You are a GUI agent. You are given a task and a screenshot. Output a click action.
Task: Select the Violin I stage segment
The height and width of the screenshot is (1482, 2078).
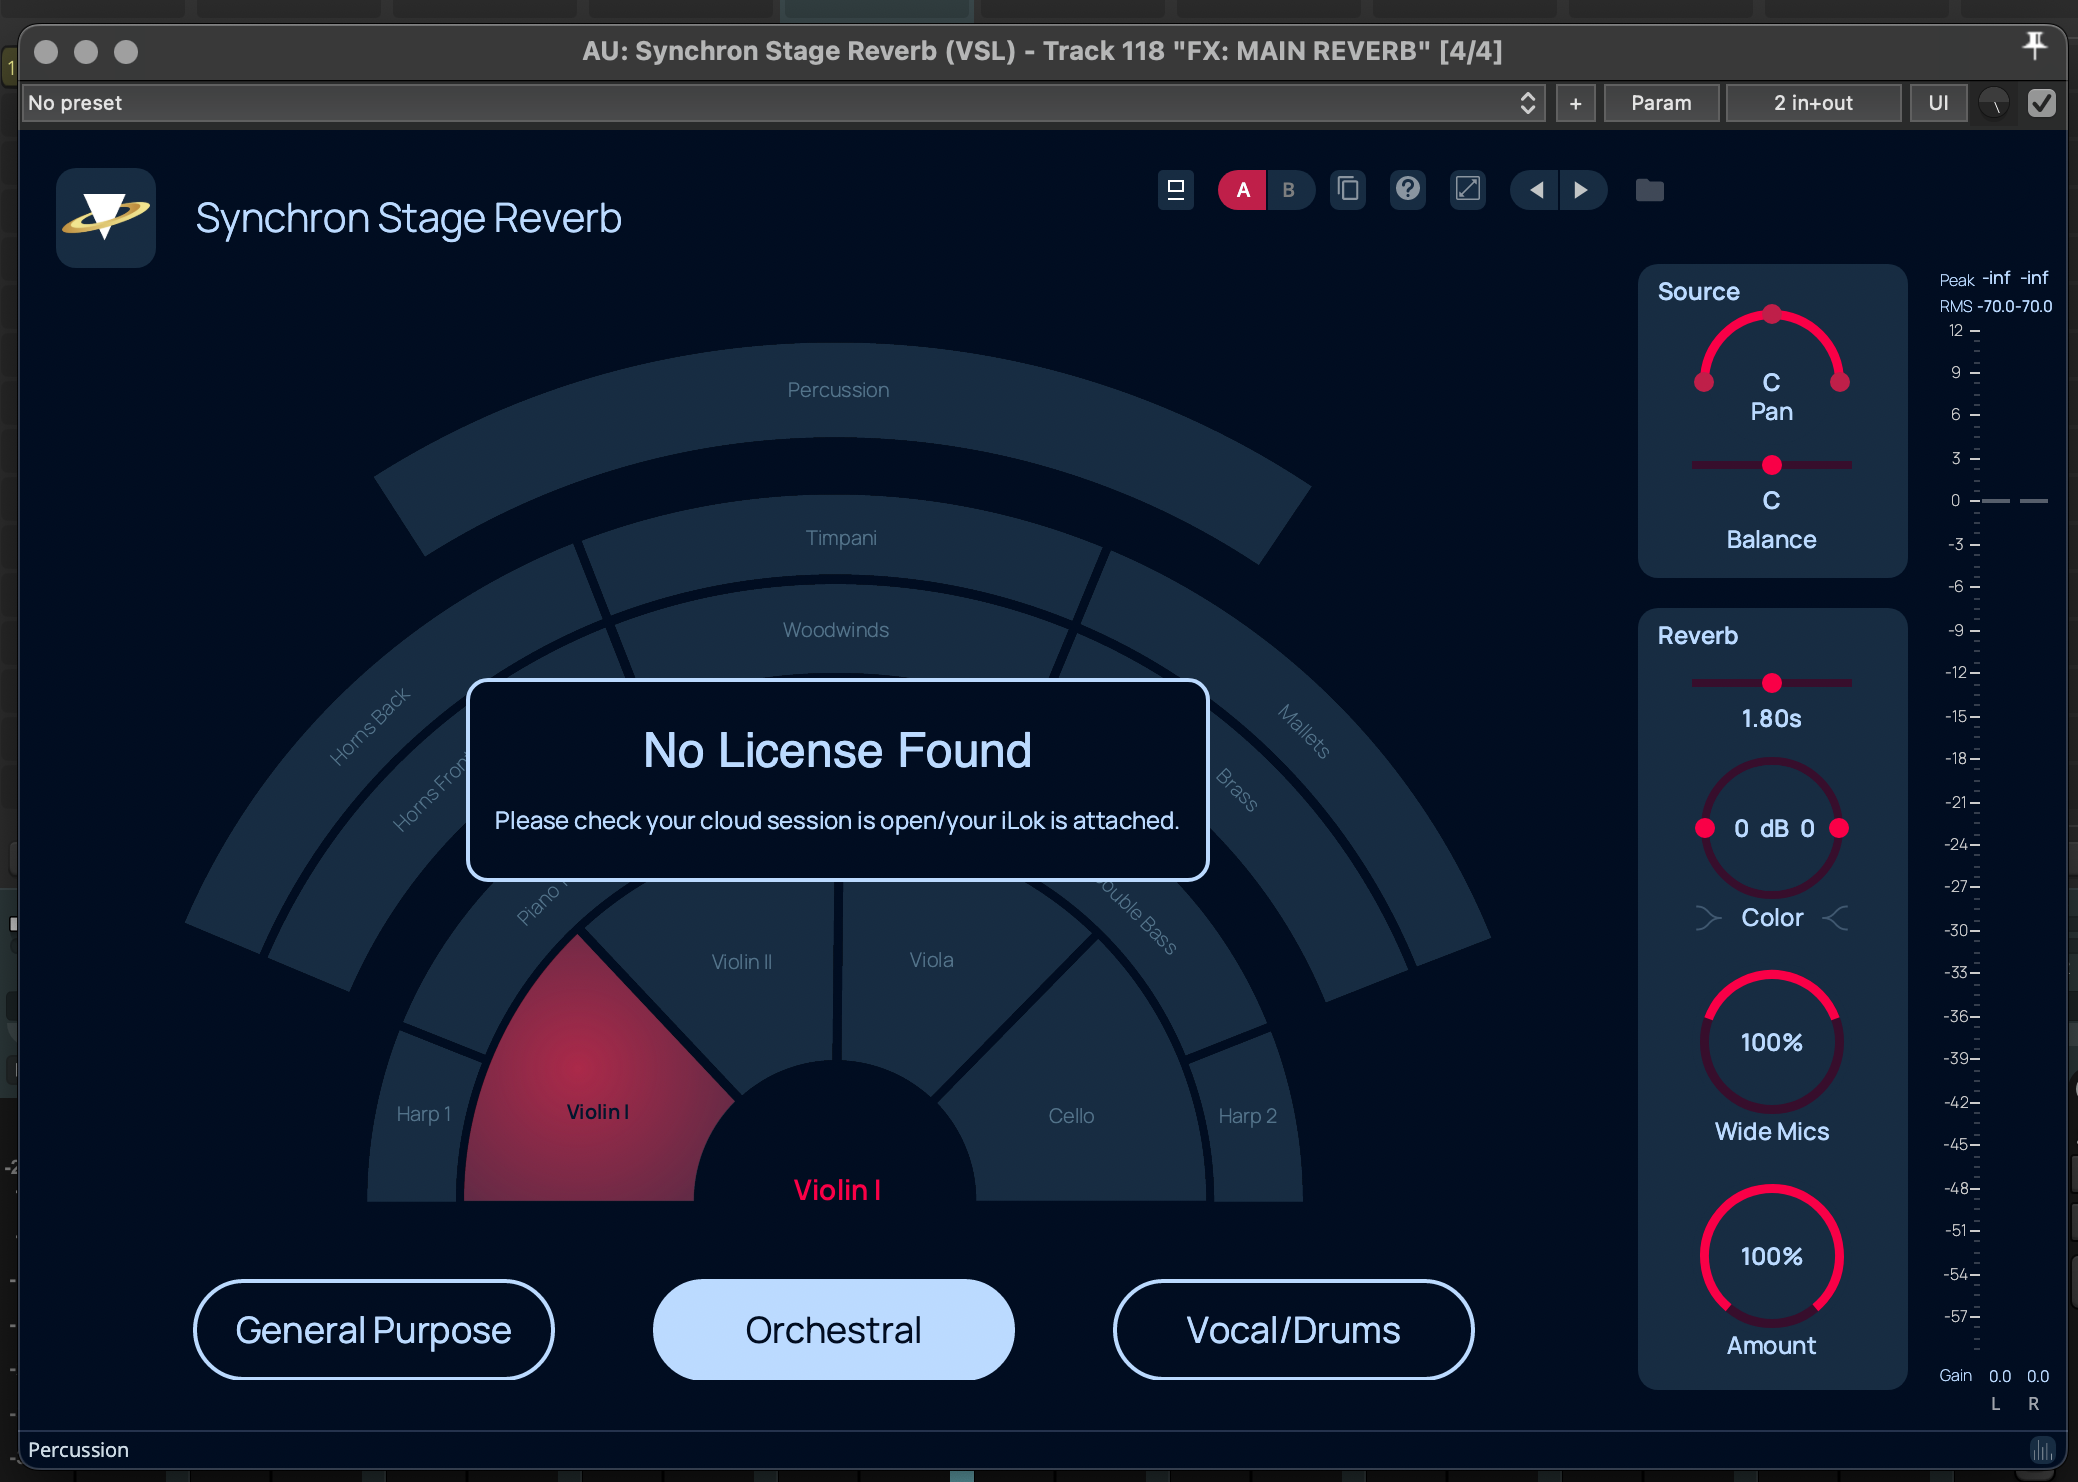click(597, 1112)
